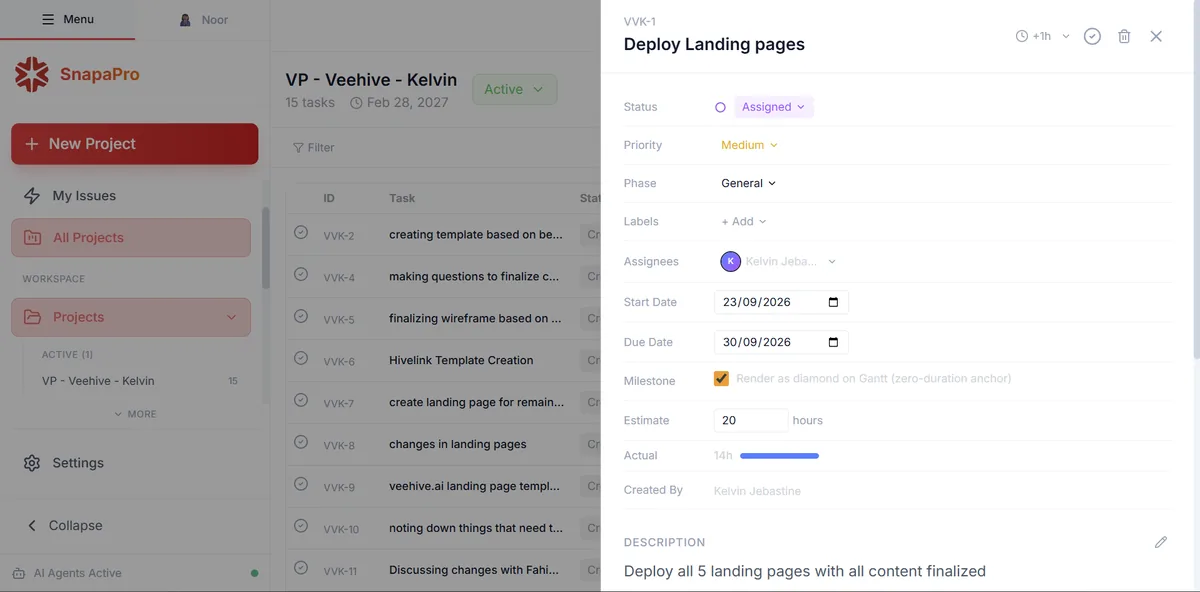Image resolution: width=1200 pixels, height=592 pixels.
Task: Open the General phase dropdown
Action: 748,183
